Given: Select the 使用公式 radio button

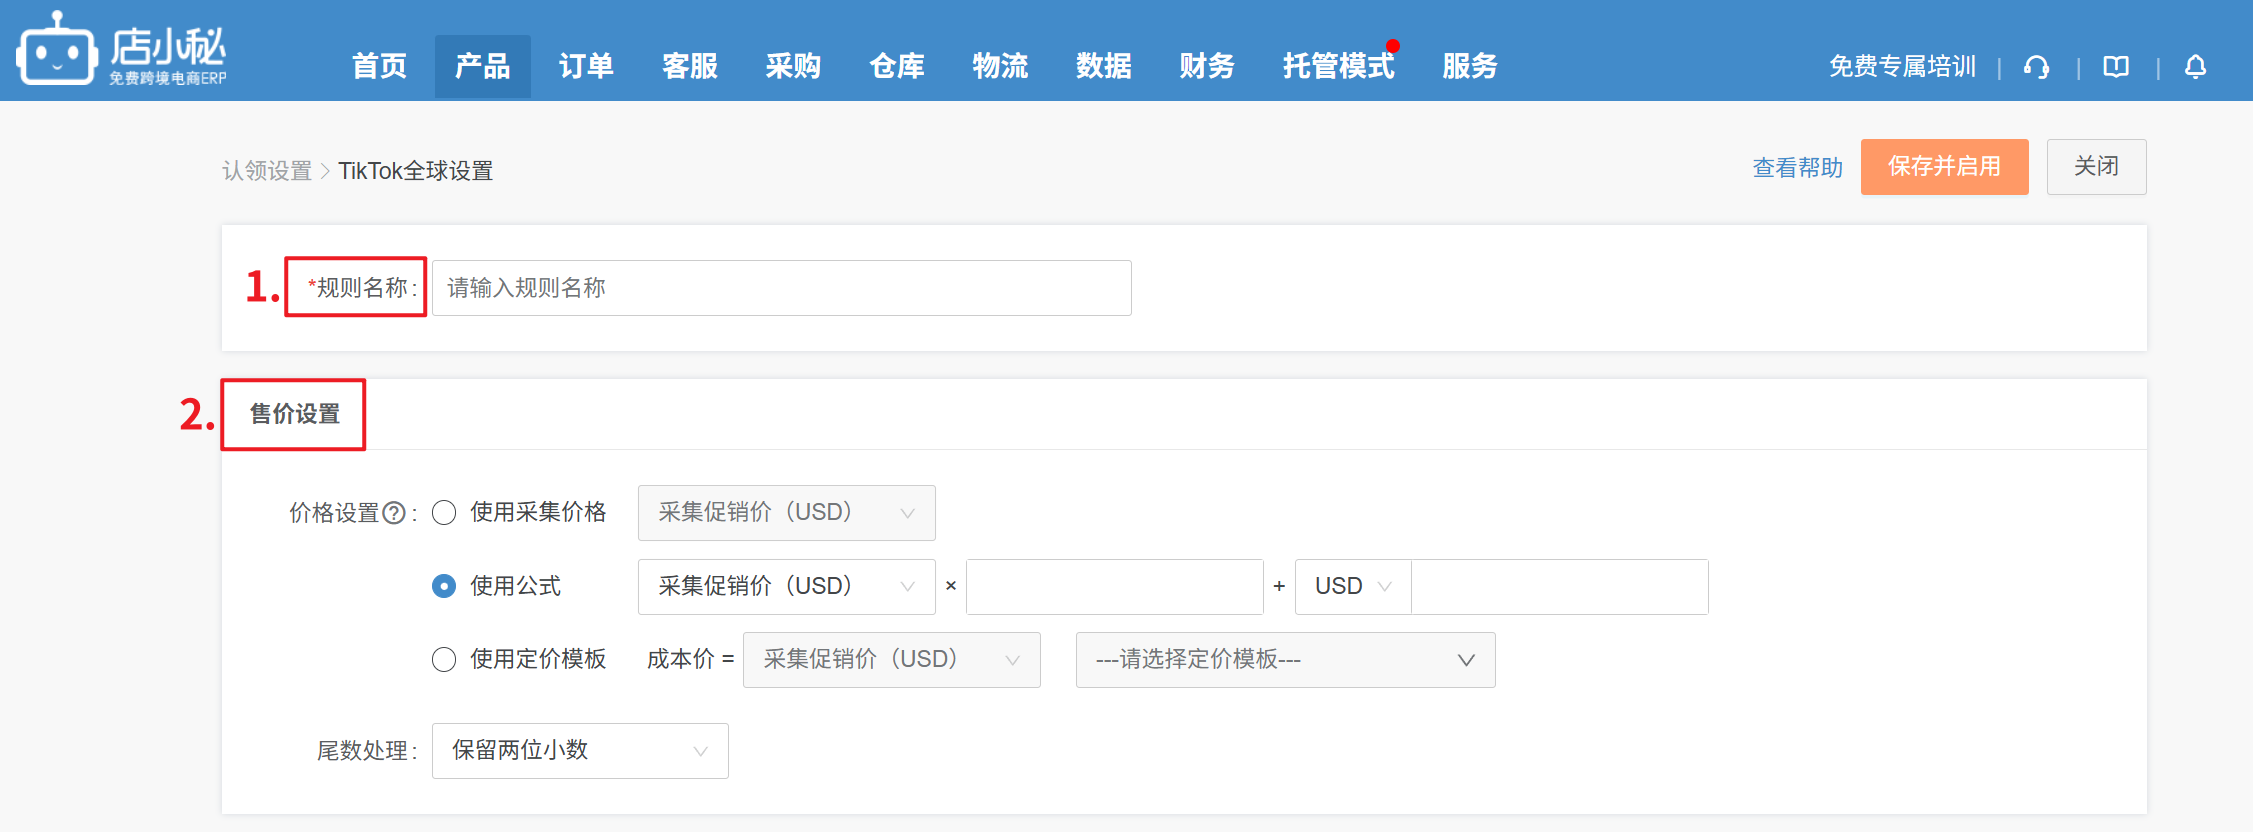Looking at the screenshot, I should pos(444,586).
